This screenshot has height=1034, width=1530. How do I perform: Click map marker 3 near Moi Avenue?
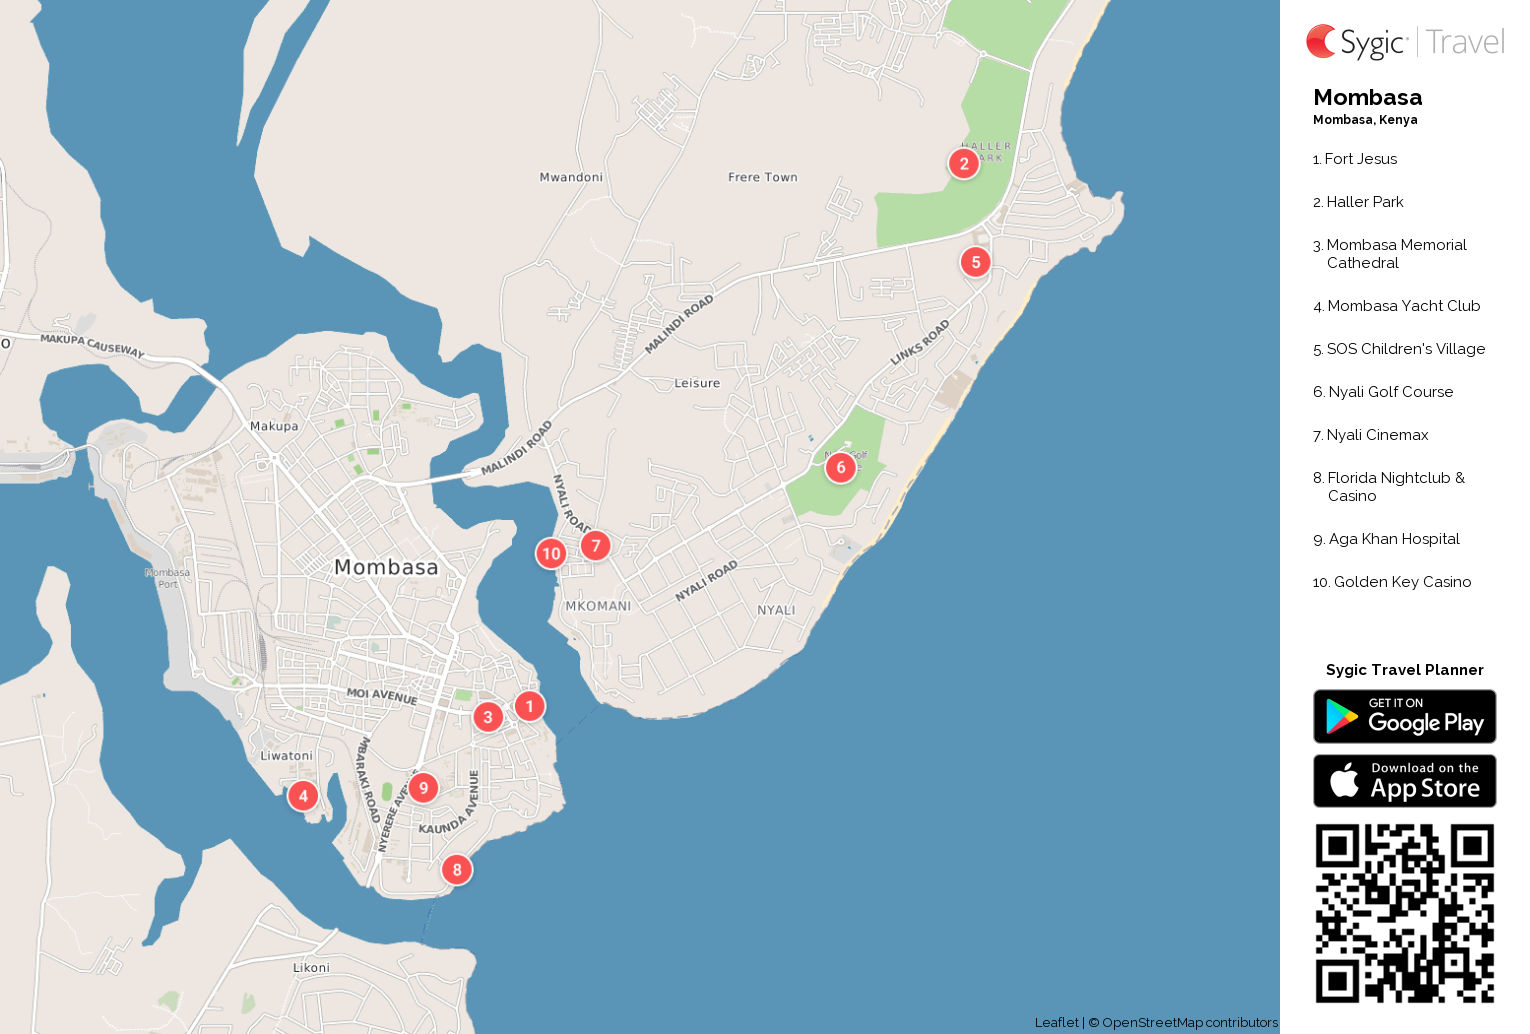(488, 717)
